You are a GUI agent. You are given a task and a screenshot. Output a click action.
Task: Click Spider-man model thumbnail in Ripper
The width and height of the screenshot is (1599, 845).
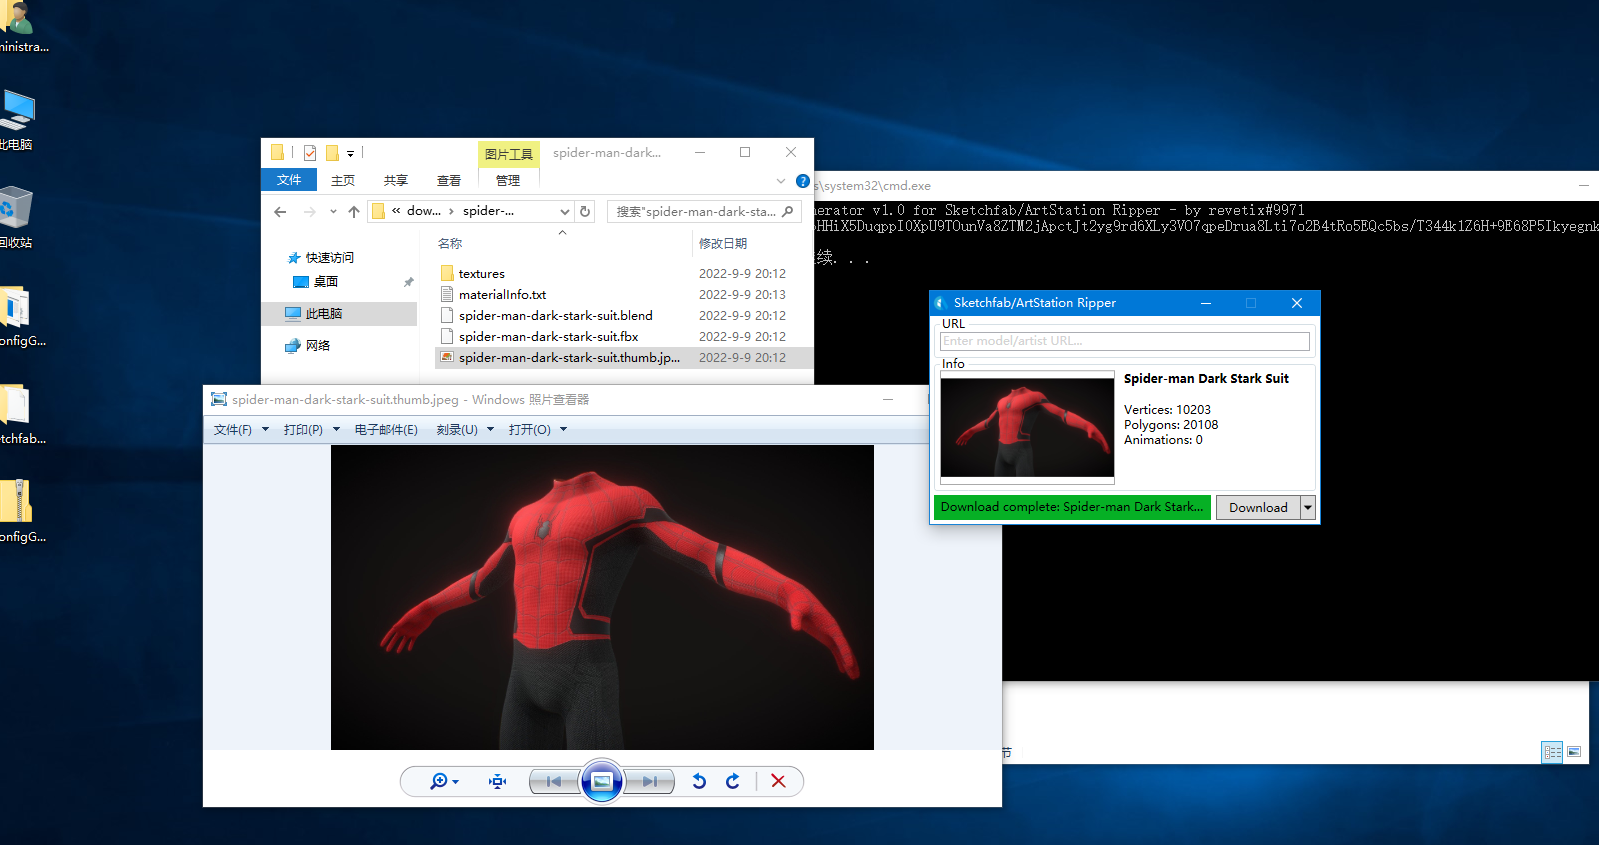click(1027, 427)
